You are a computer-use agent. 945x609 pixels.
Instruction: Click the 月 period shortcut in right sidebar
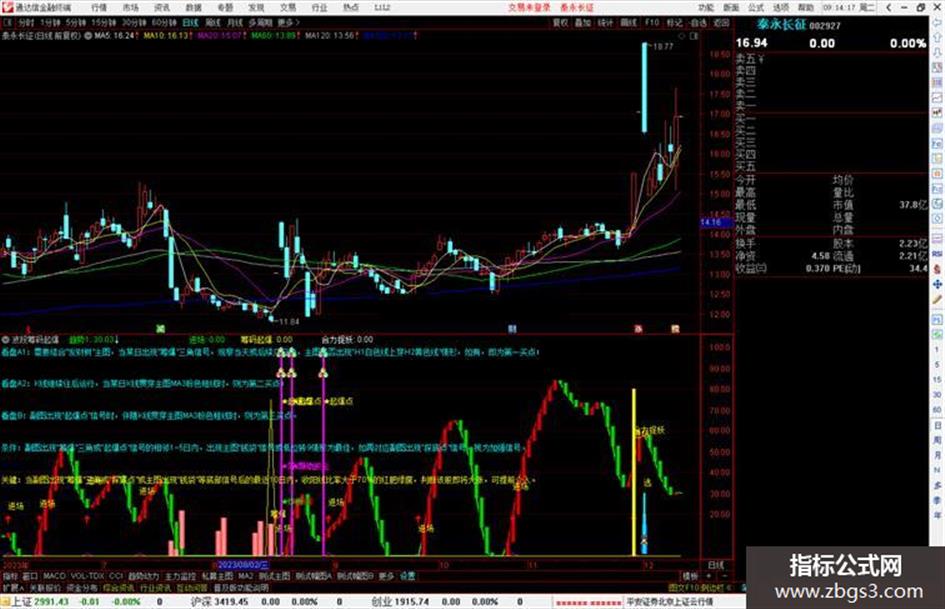pyautogui.click(x=937, y=456)
